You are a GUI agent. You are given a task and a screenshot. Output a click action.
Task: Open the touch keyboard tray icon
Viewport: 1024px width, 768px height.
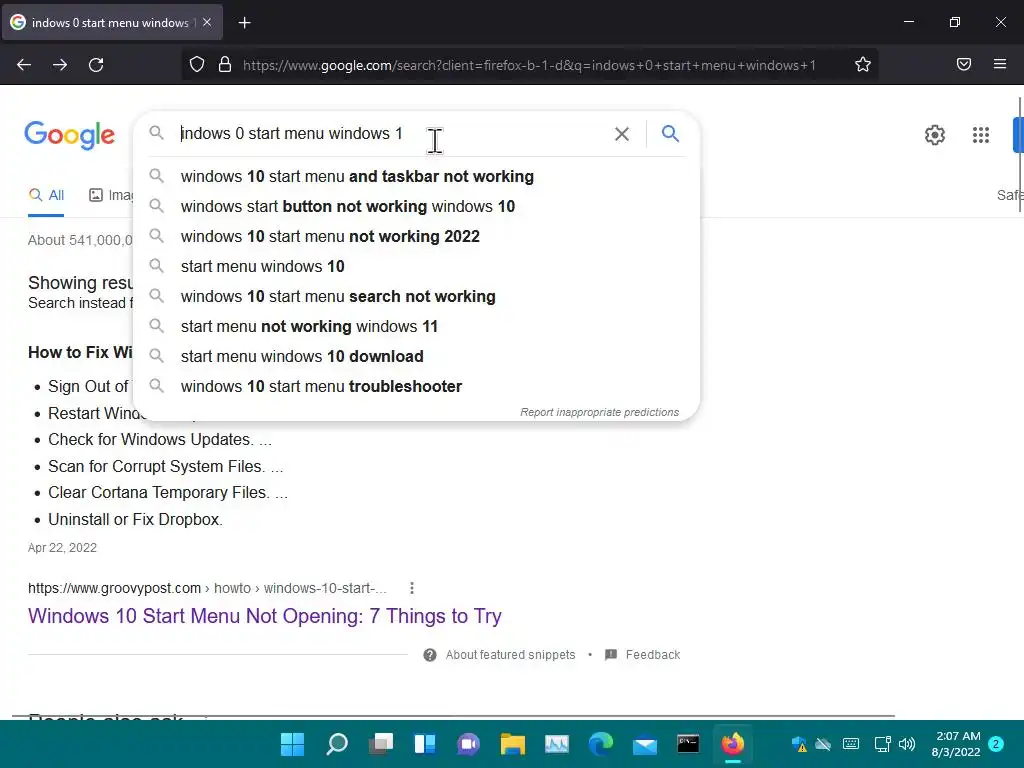[851, 744]
